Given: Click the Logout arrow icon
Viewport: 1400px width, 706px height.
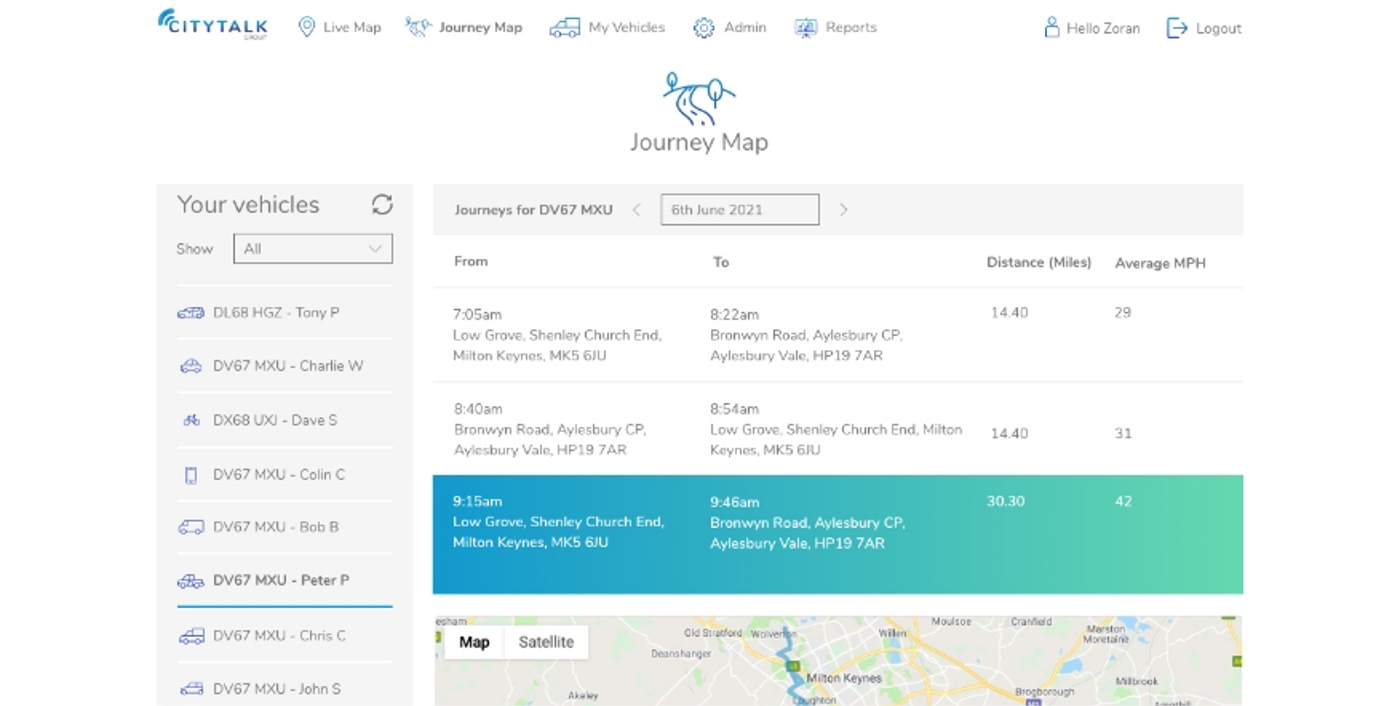Looking at the screenshot, I should 1177,28.
